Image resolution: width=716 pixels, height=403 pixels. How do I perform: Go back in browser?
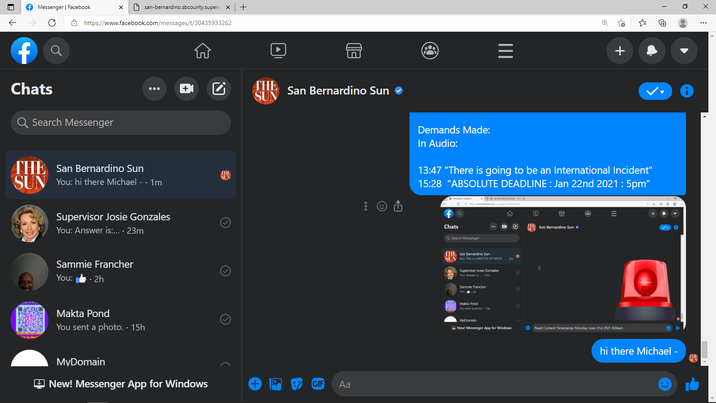click(x=12, y=23)
